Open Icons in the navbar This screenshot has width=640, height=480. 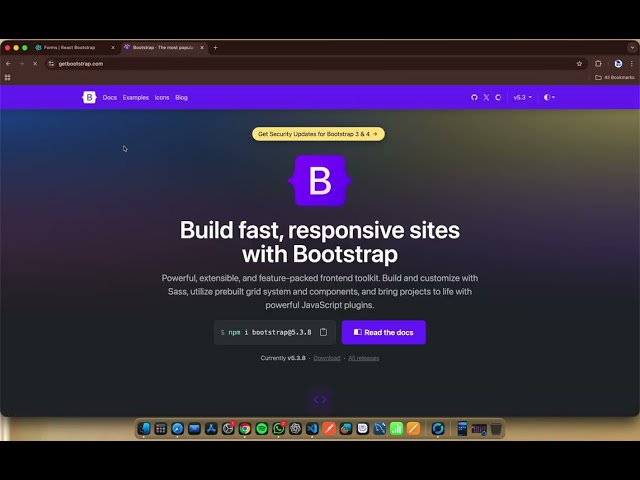pos(162,98)
